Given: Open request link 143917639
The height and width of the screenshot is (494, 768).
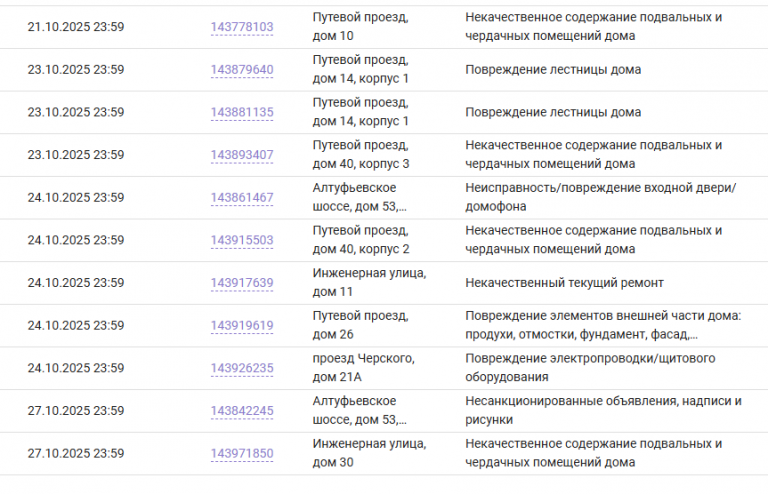Looking at the screenshot, I should click(x=241, y=283).
